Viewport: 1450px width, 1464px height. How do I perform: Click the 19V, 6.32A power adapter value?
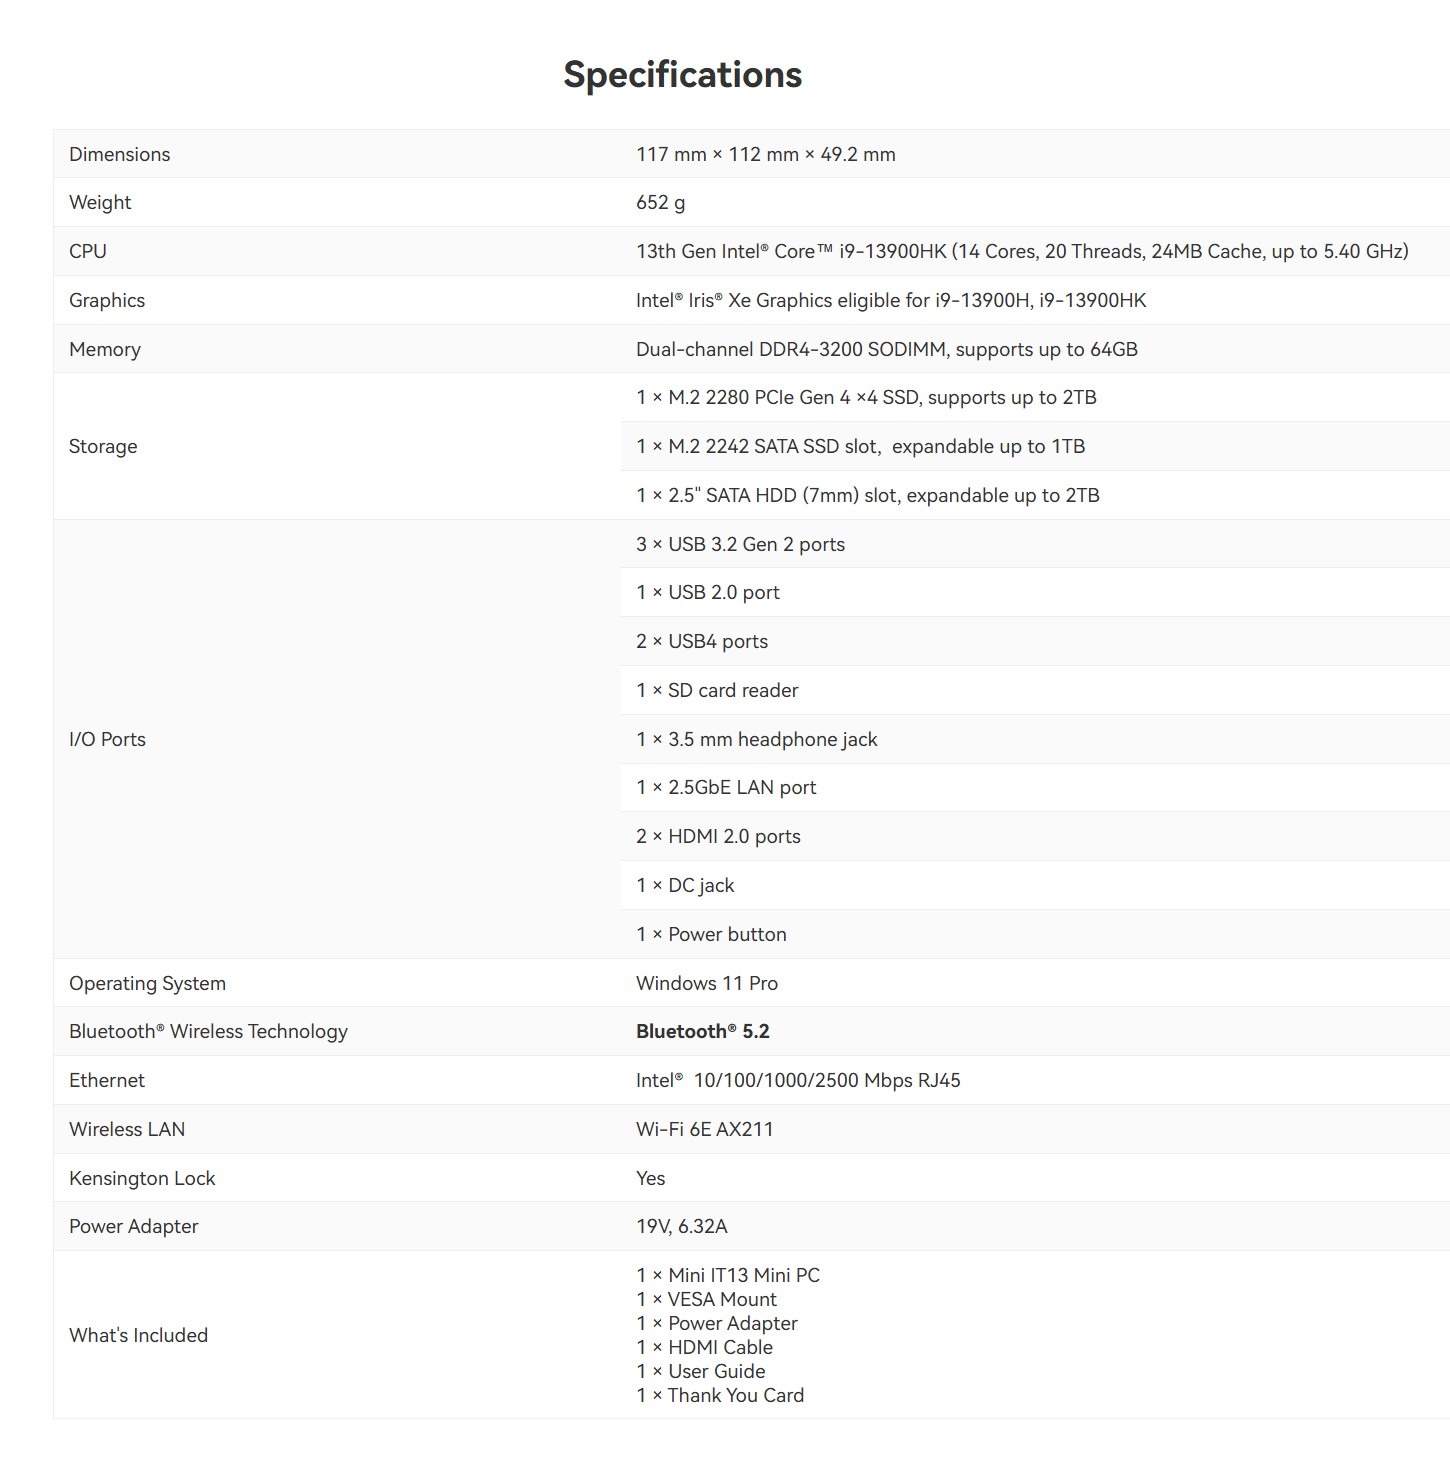(682, 1227)
